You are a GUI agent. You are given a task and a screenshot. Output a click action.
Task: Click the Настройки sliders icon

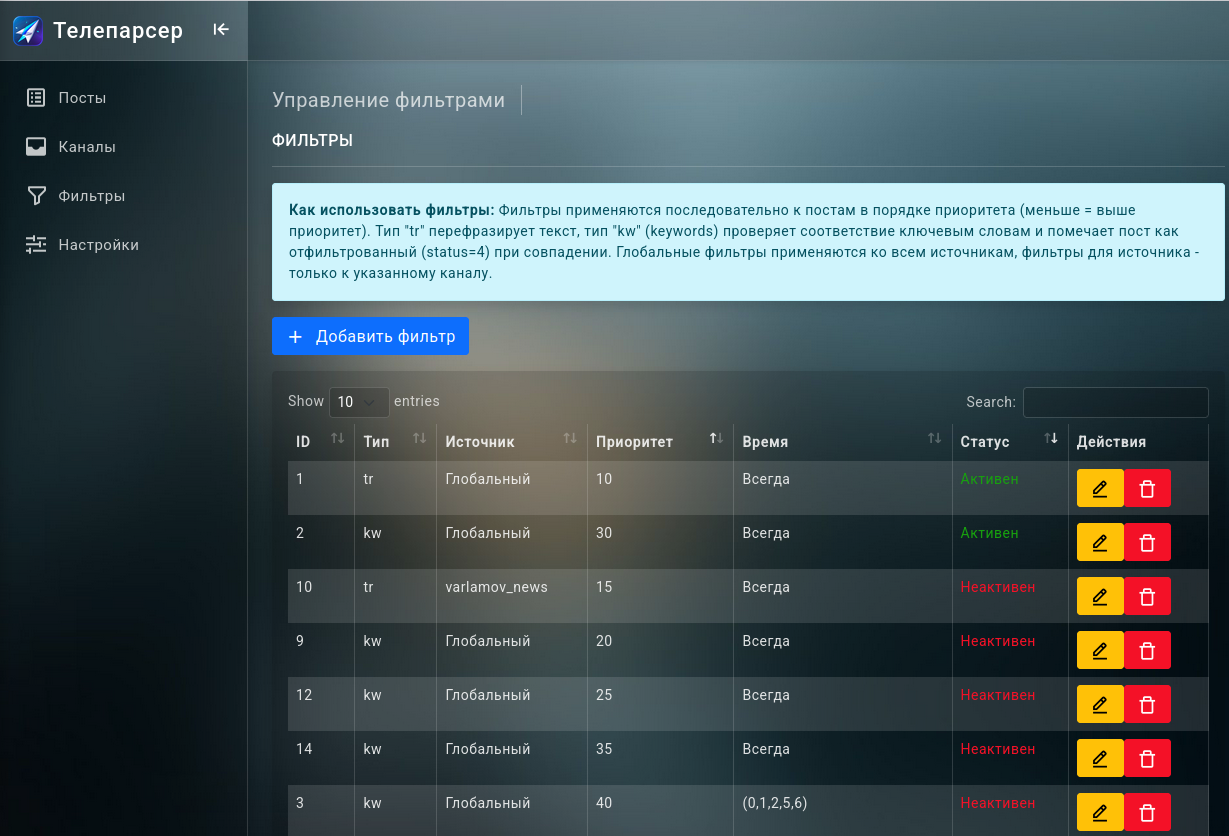pyautogui.click(x=36, y=244)
